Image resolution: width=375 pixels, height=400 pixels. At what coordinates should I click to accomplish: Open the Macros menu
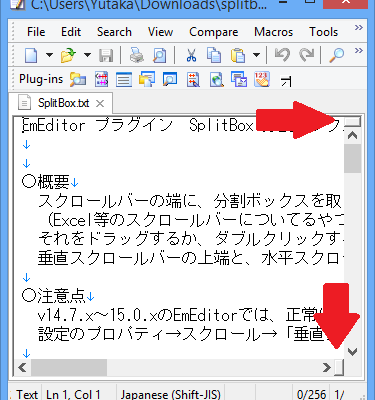[x=274, y=32]
